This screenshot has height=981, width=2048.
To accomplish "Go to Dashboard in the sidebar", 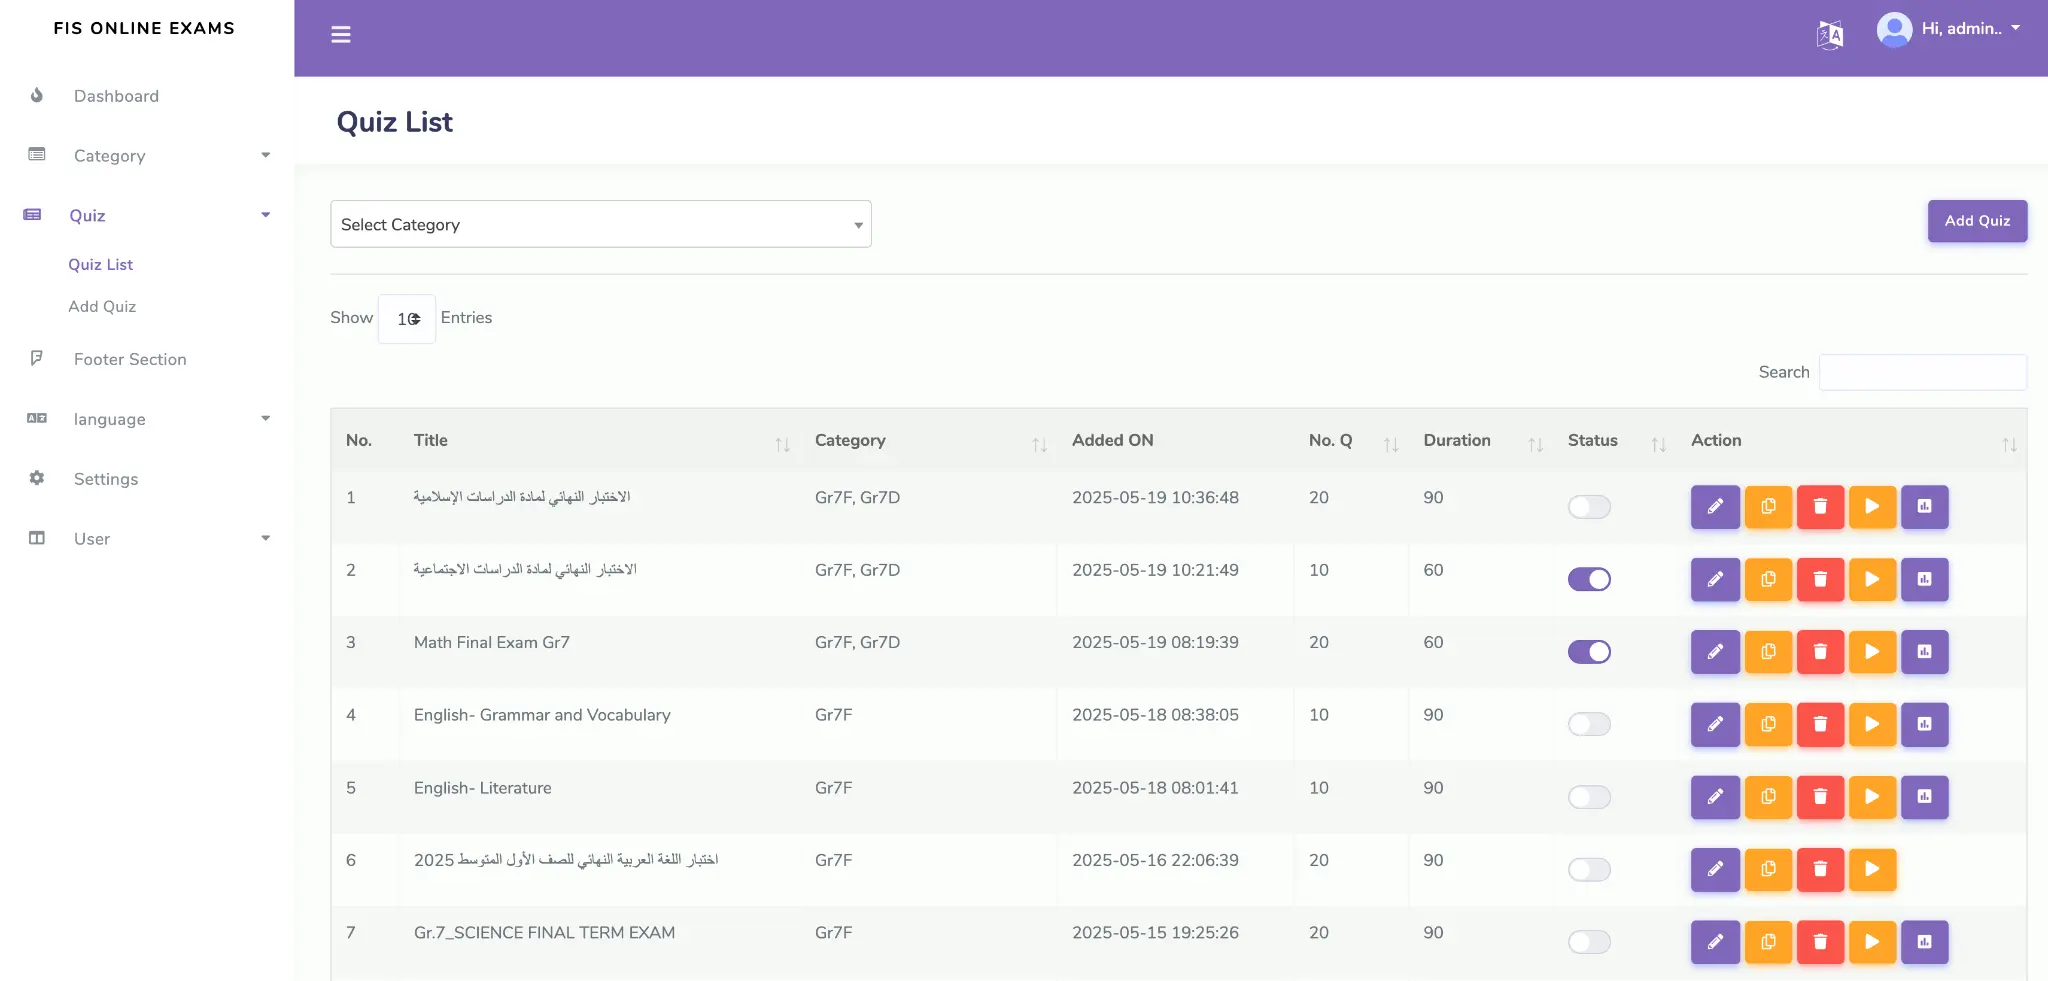I will tap(116, 96).
